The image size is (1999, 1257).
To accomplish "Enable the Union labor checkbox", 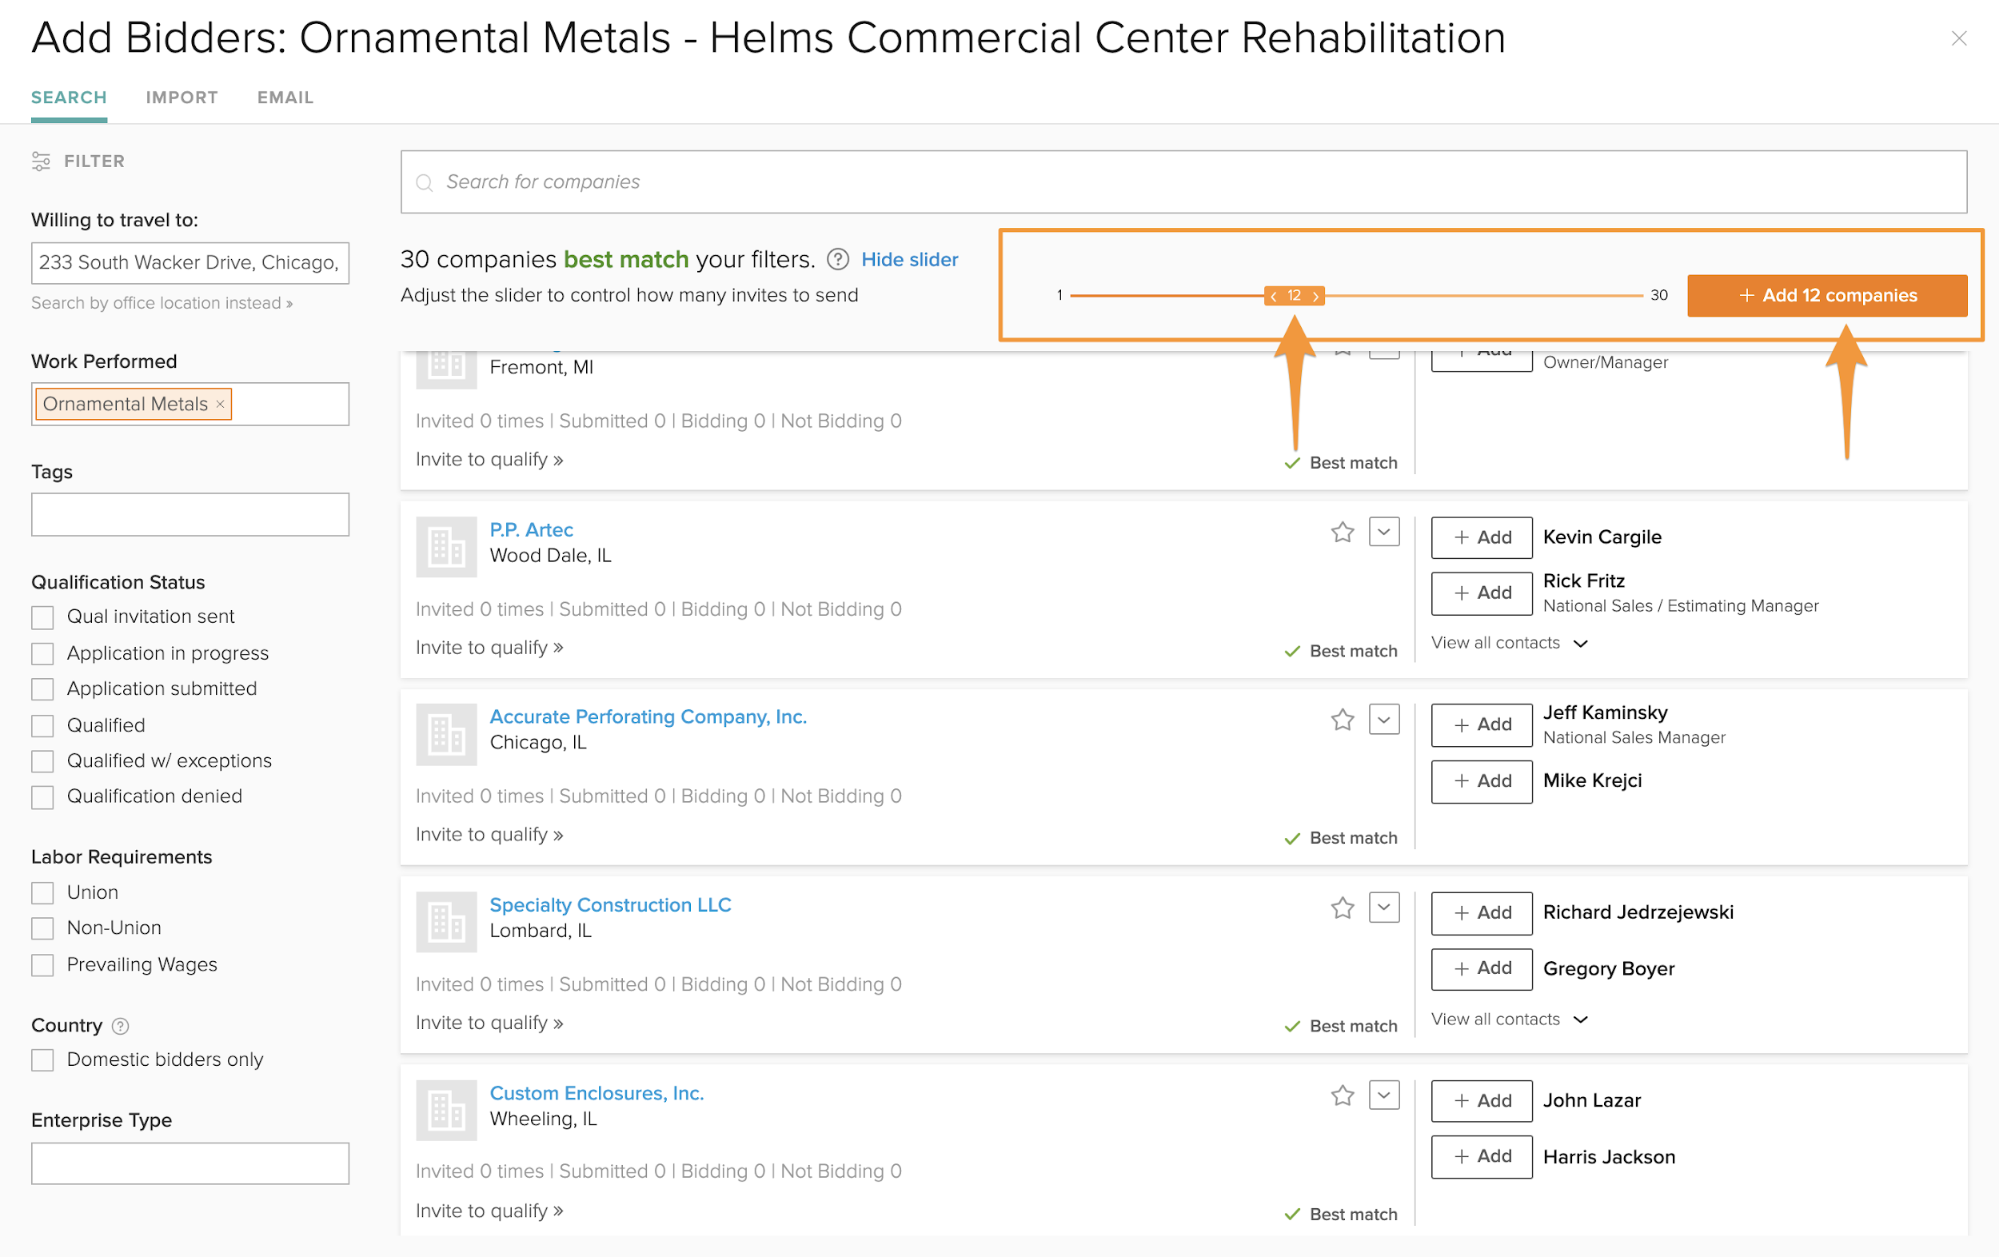I will coord(42,893).
